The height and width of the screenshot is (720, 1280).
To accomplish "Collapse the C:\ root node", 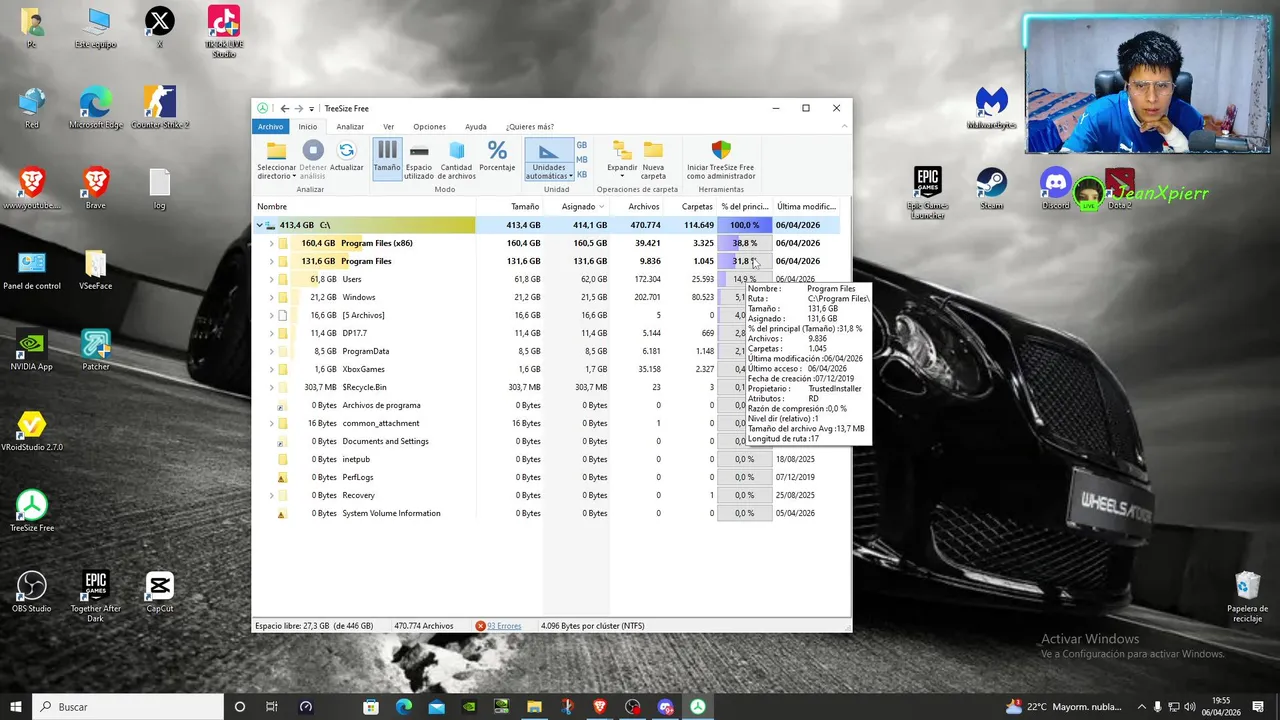I will point(259,225).
